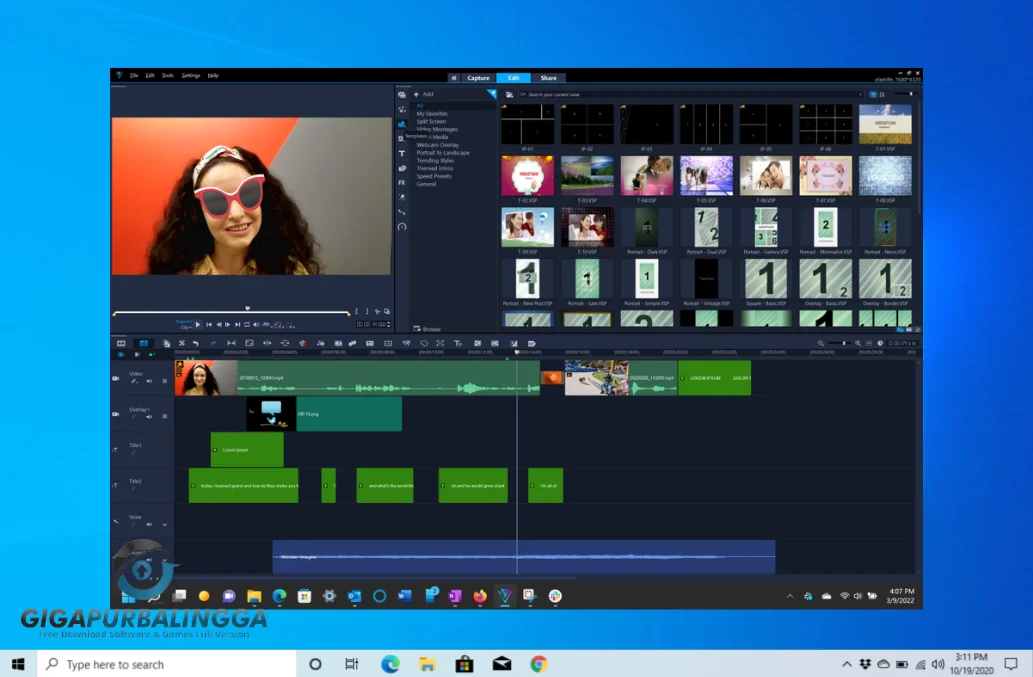The width and height of the screenshot is (1033, 677).
Task: Switch to Storyboard view in the timeline toolbar
Action: coord(121,343)
